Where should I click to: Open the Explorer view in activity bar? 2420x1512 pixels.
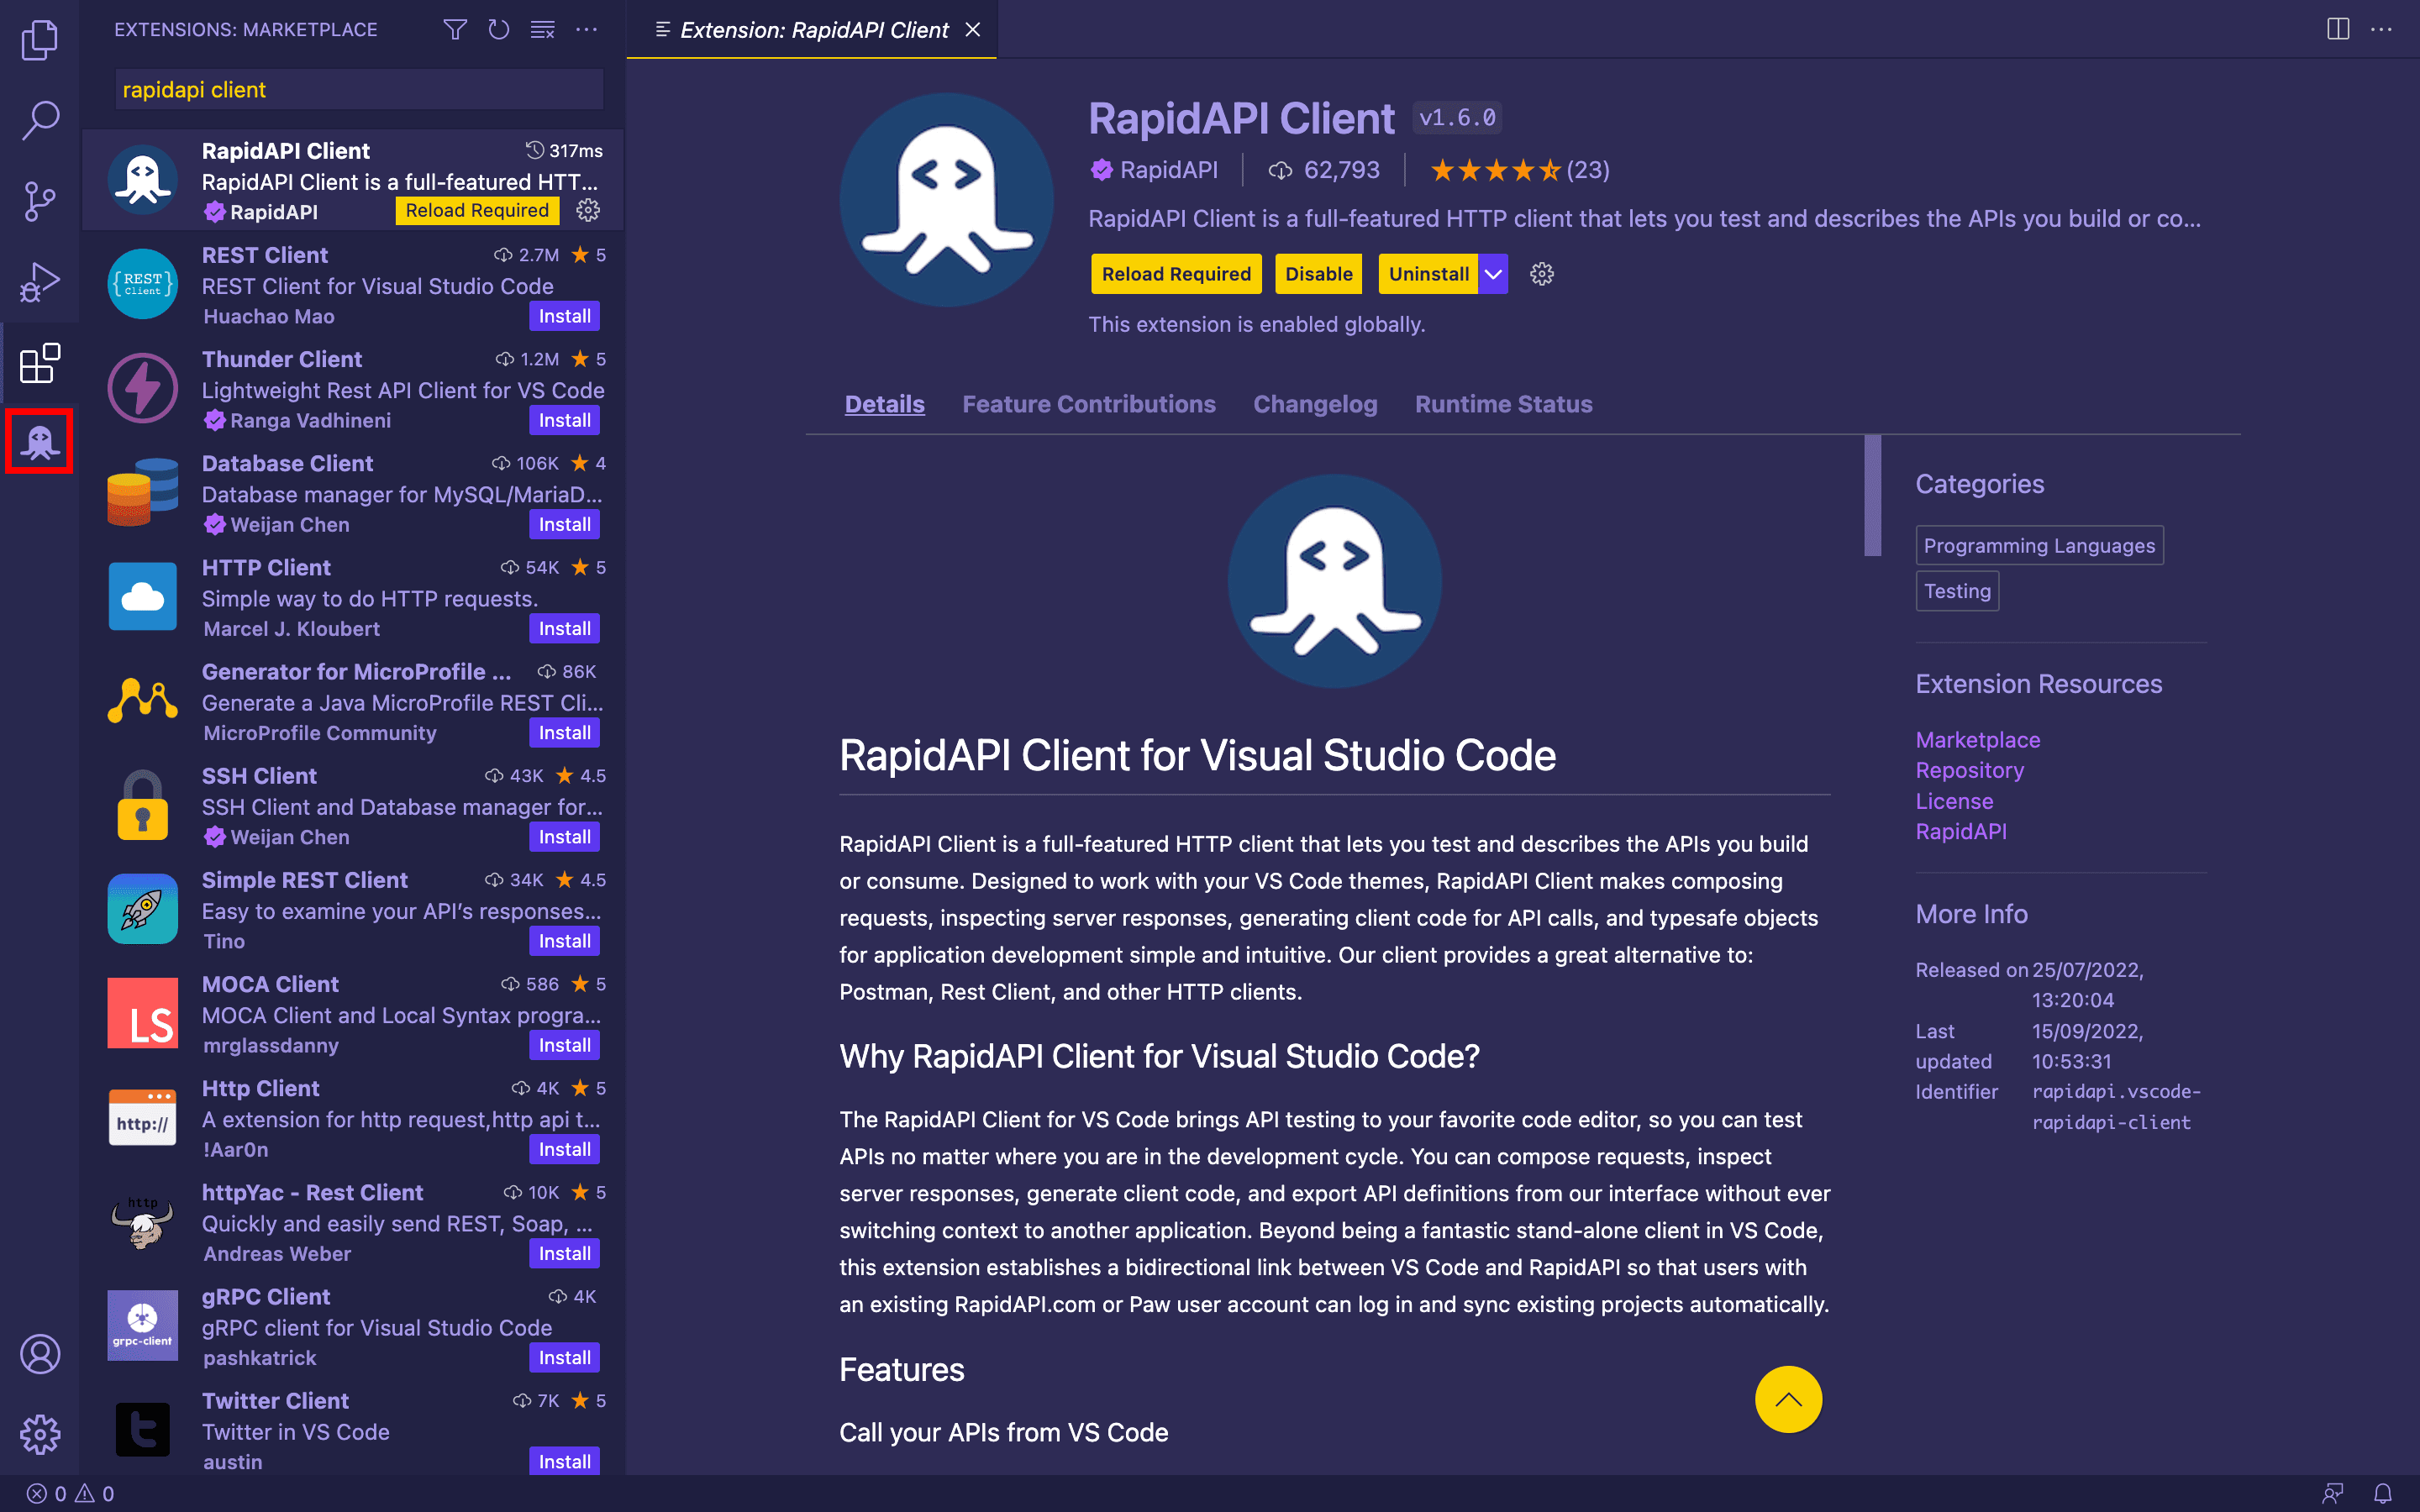(x=40, y=40)
